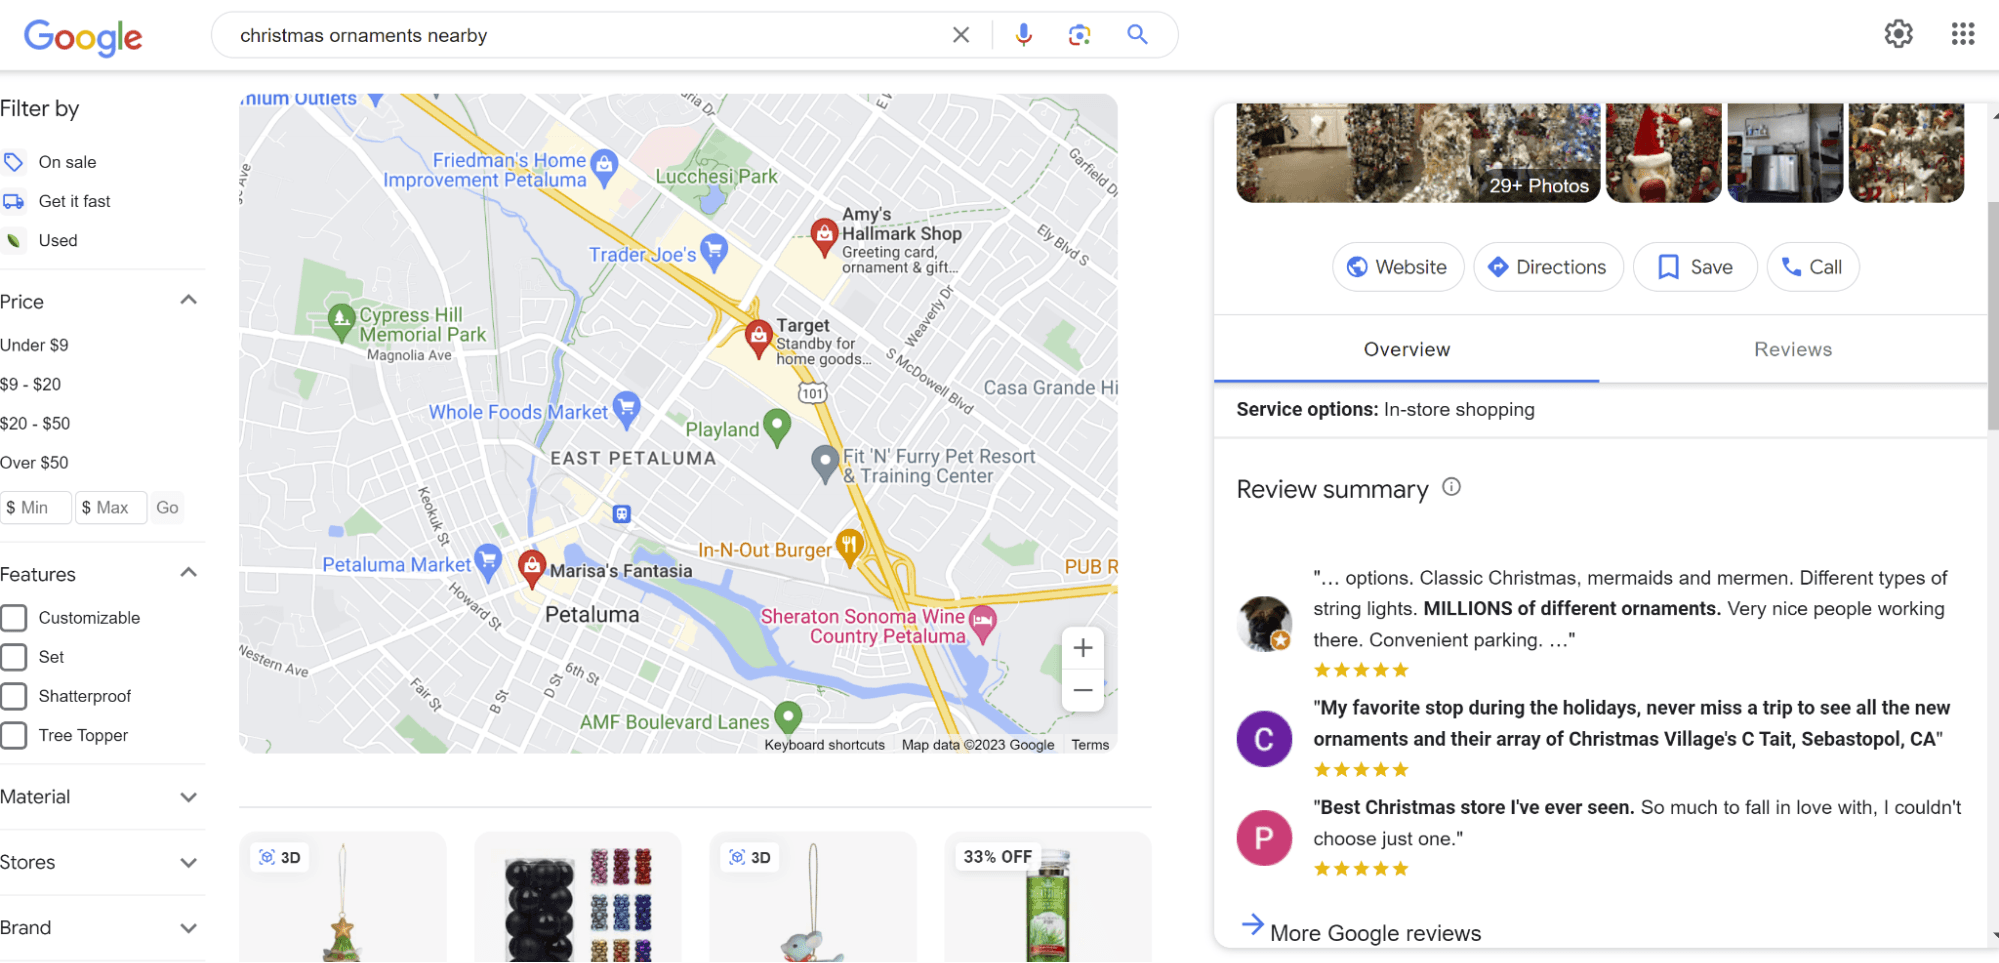
Task: Tick the Tree Topper filter
Action: pyautogui.click(x=14, y=736)
